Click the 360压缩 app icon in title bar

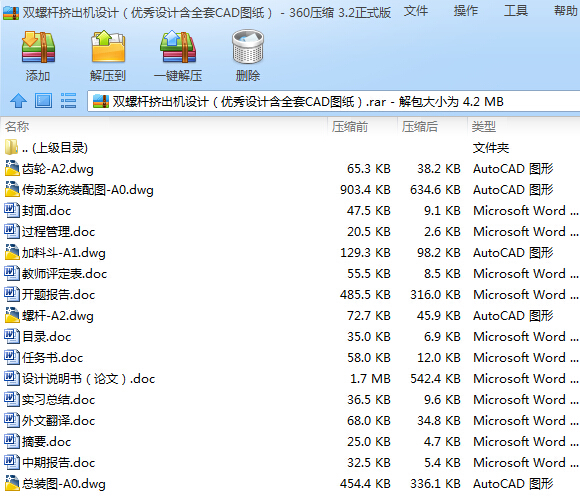pos(11,13)
